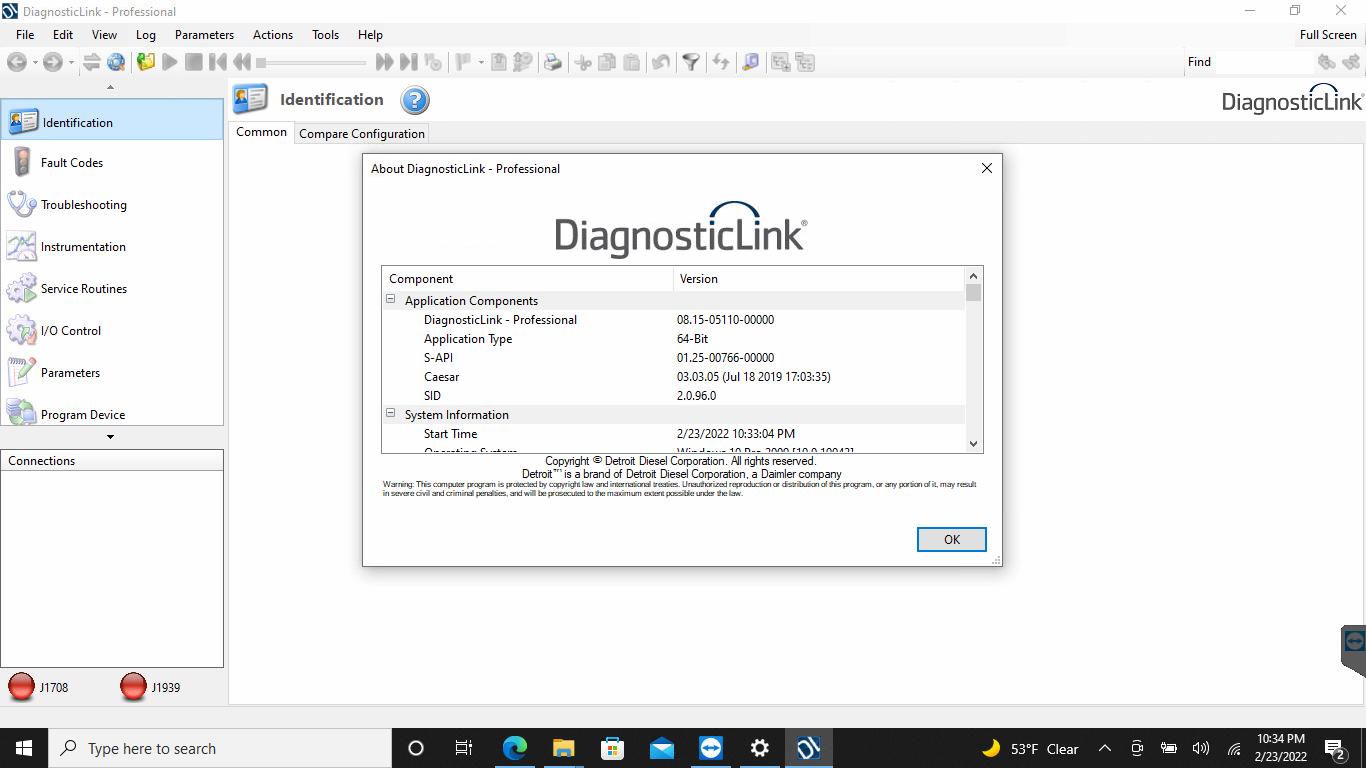Viewport: 1366px width, 768px height.
Task: Click the About list scrollbar down arrow
Action: (974, 443)
